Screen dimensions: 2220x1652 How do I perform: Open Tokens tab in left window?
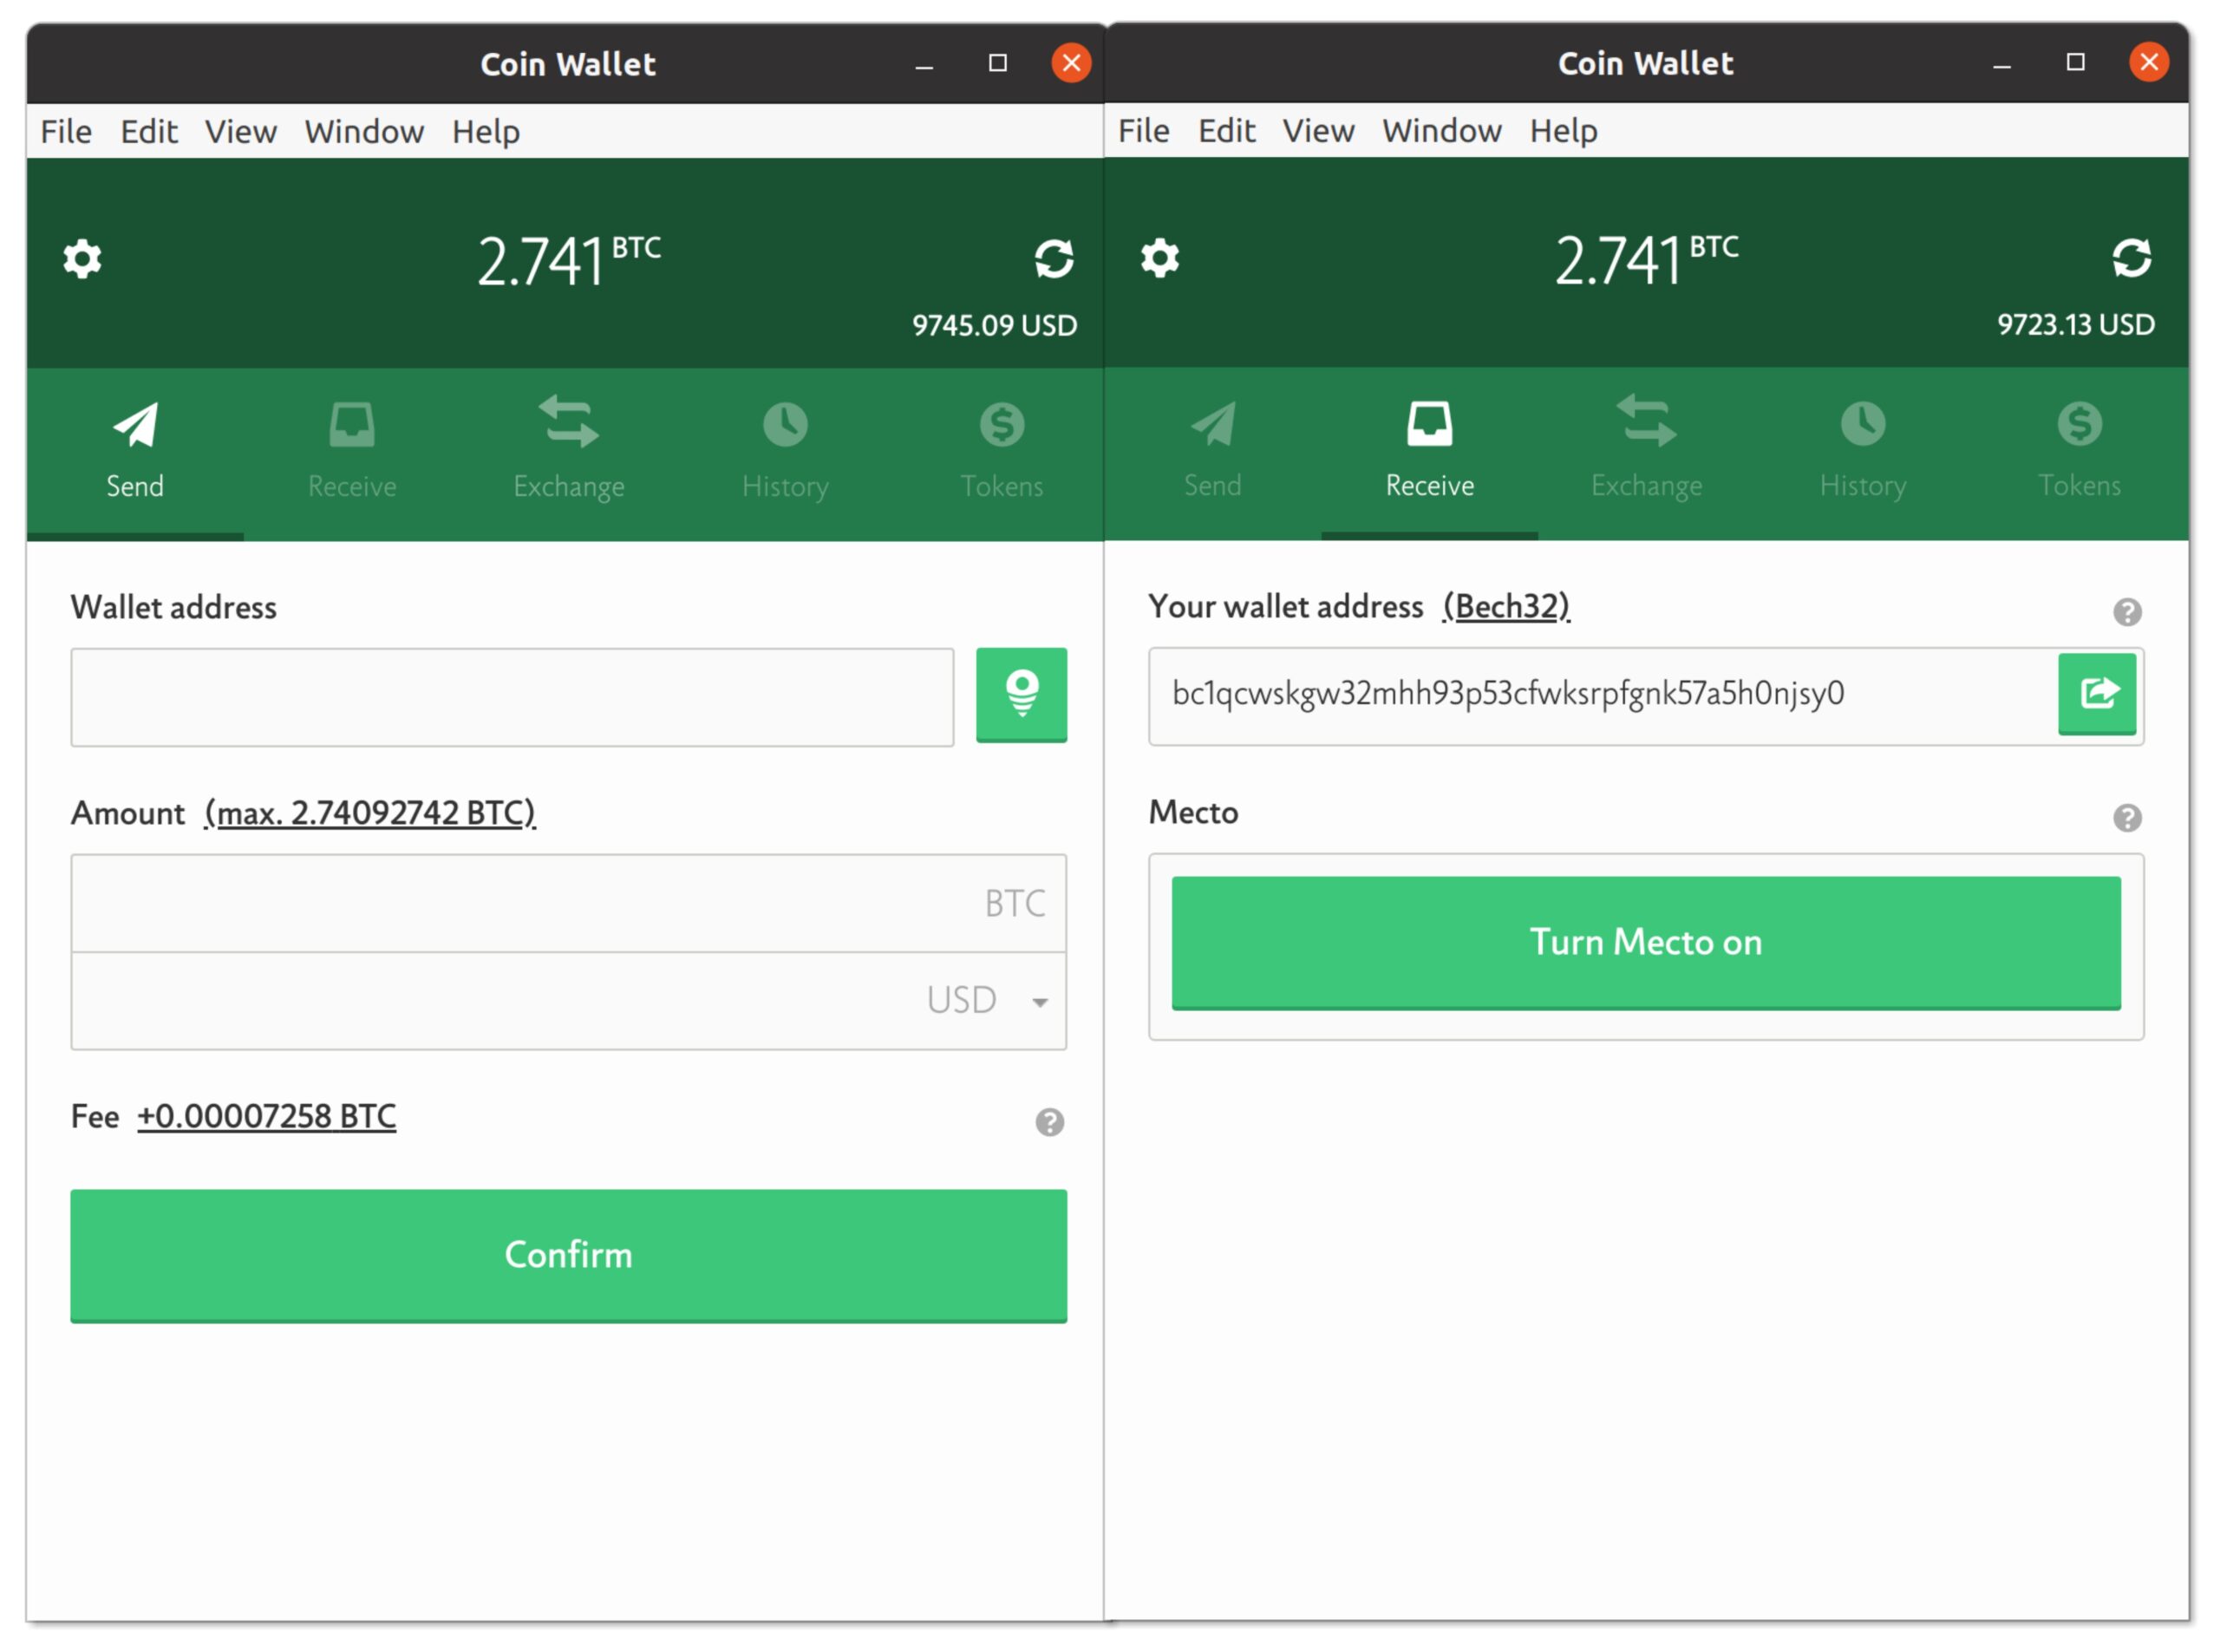(x=1002, y=453)
